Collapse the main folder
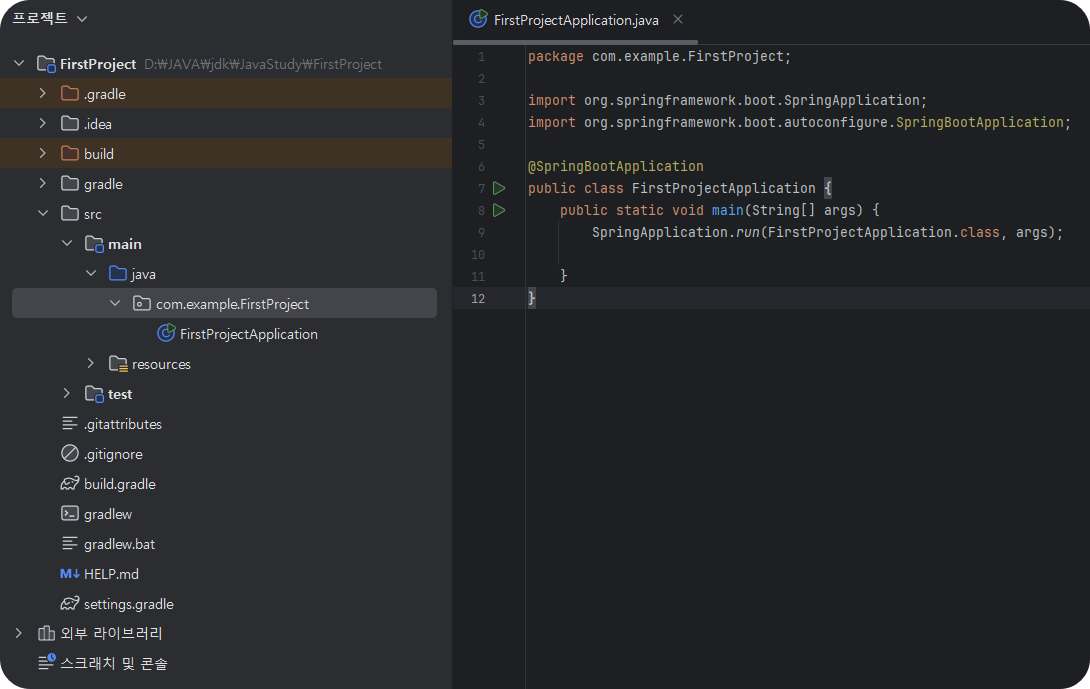The width and height of the screenshot is (1090, 689). (x=67, y=243)
